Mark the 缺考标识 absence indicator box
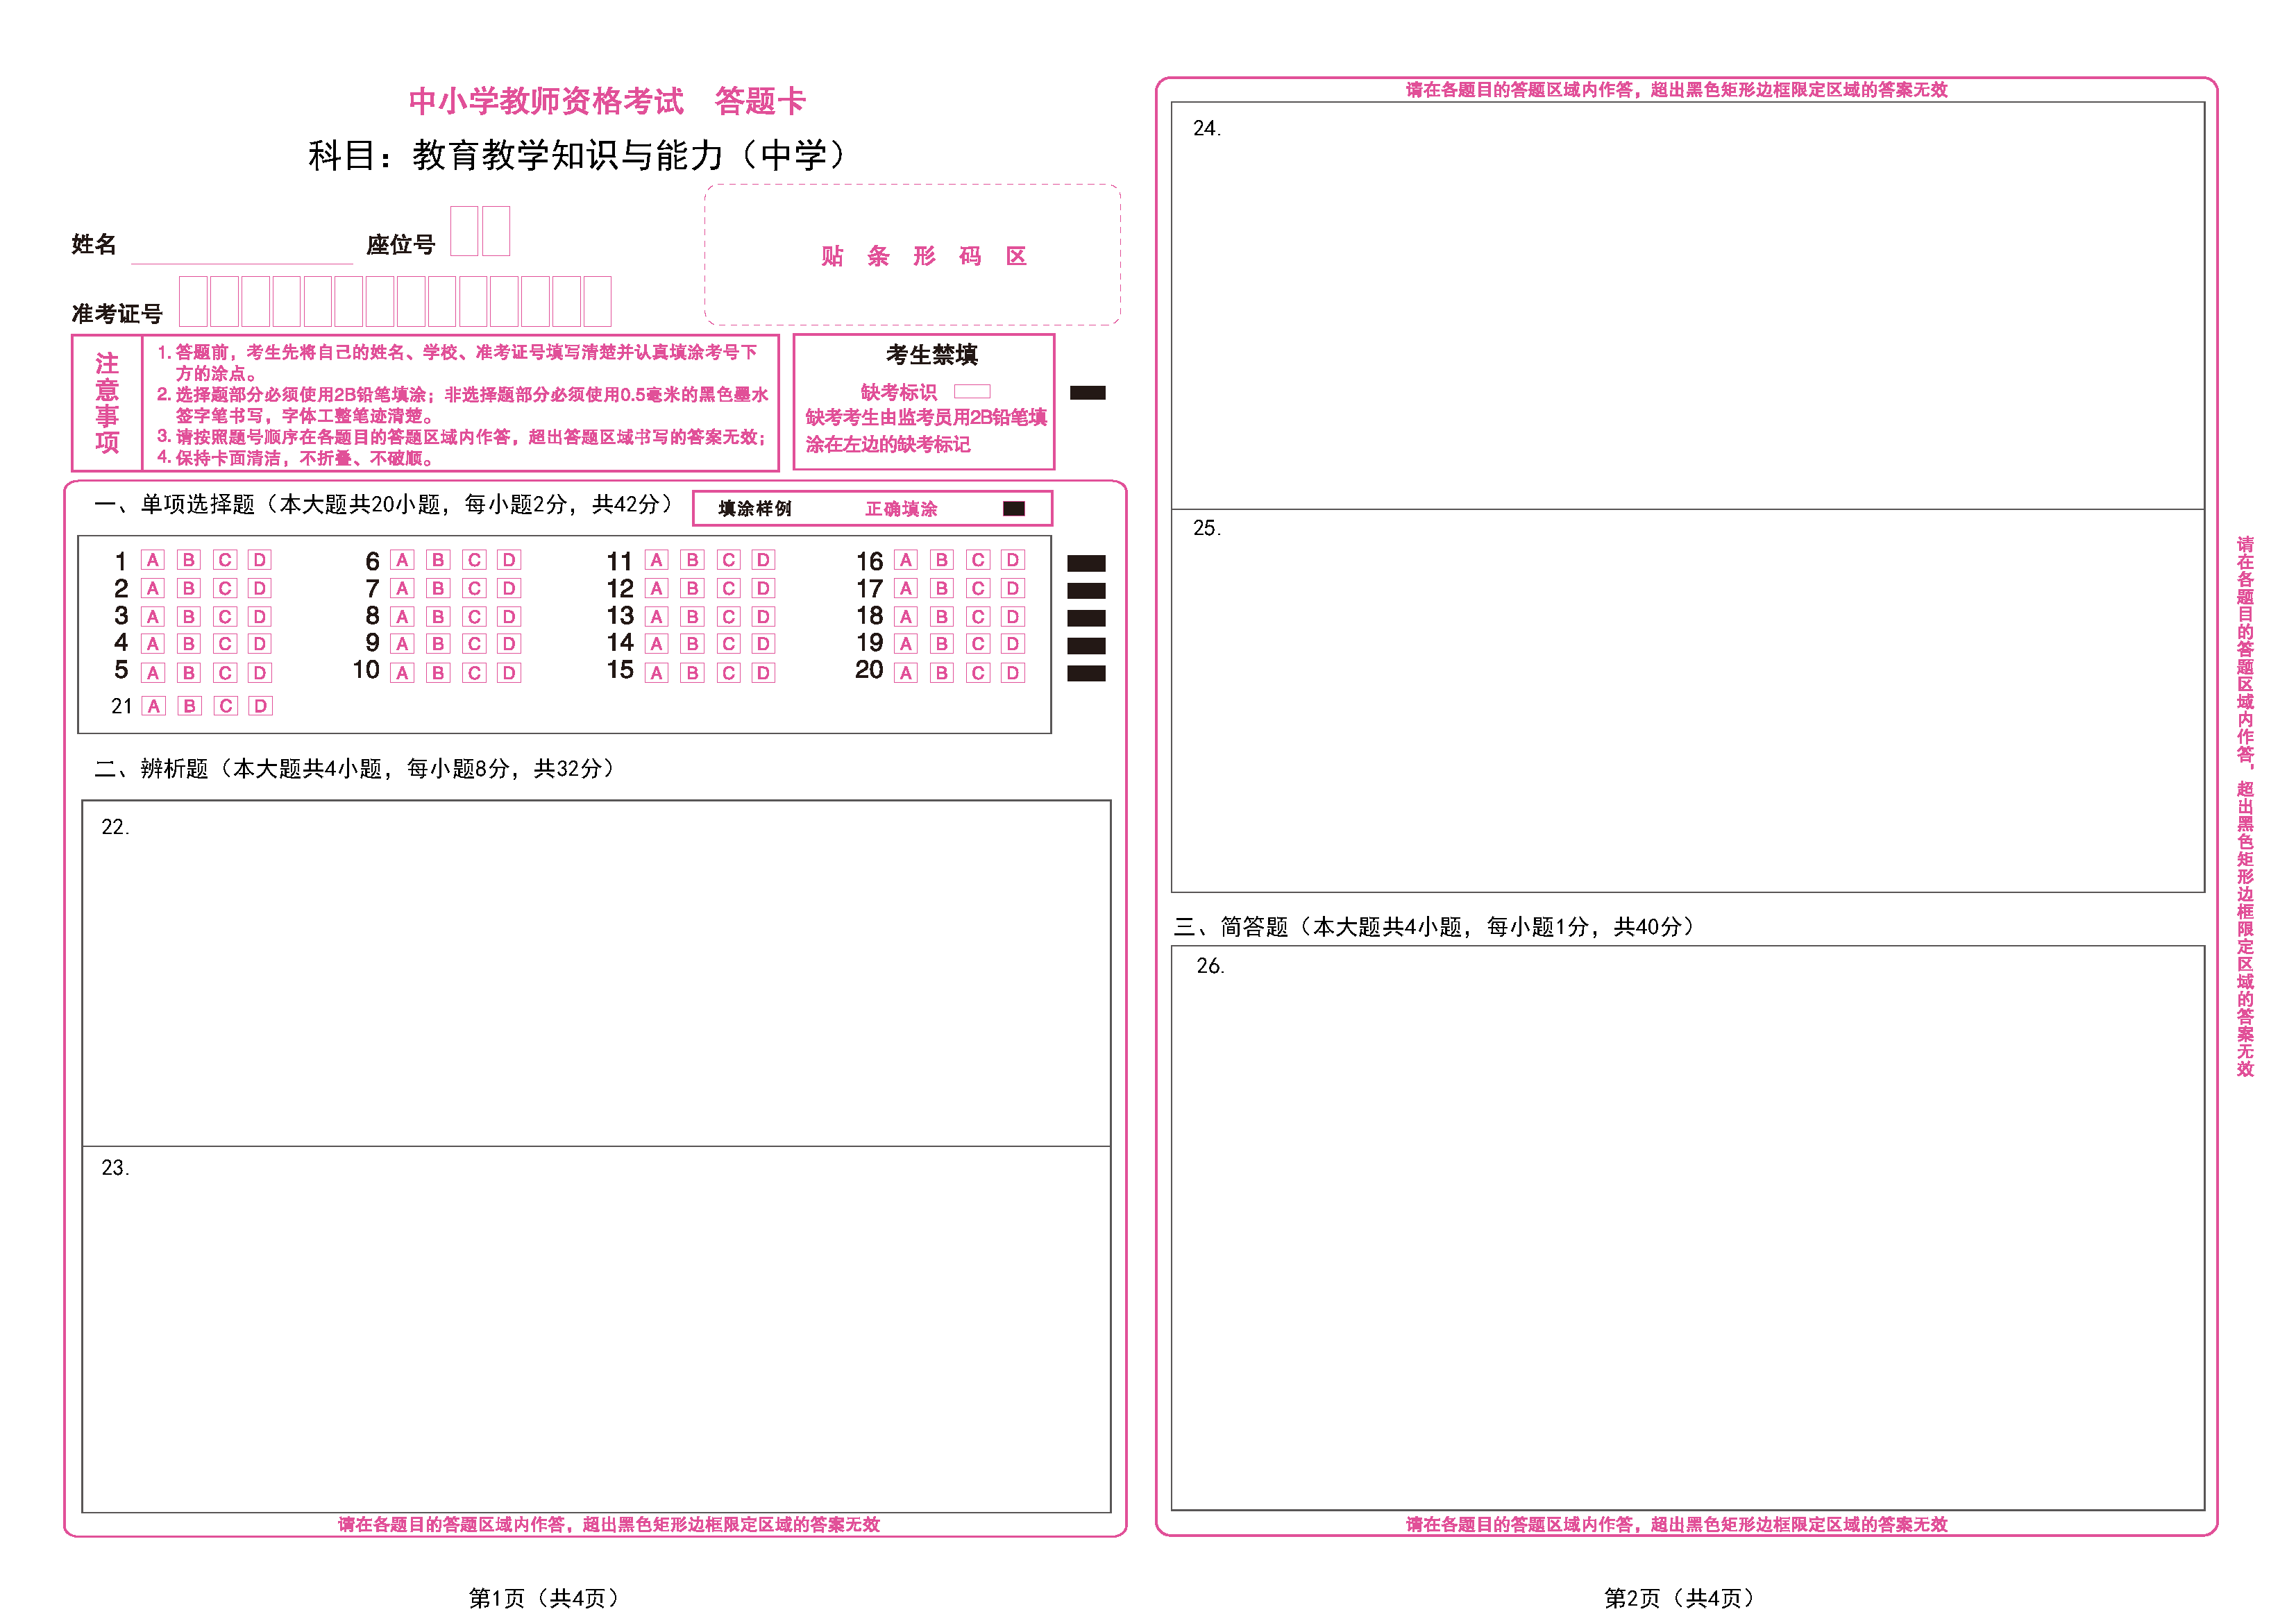 (973, 392)
